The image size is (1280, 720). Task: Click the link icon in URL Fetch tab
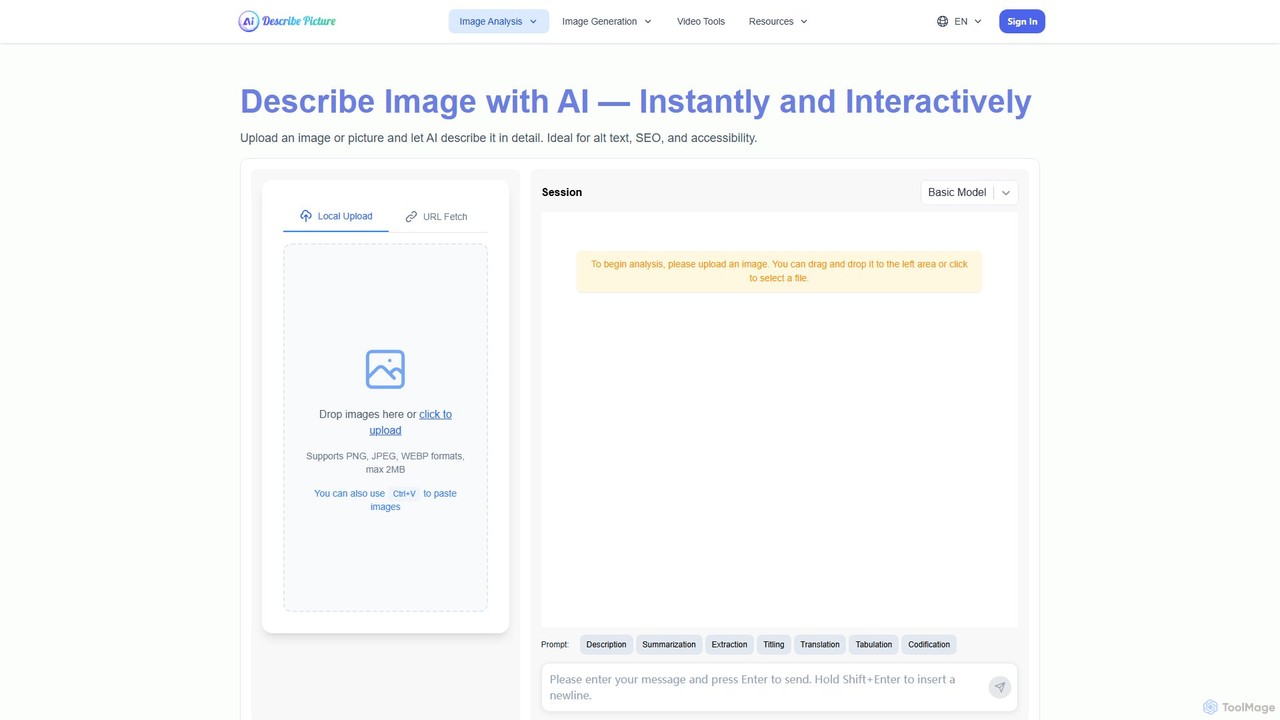point(411,217)
